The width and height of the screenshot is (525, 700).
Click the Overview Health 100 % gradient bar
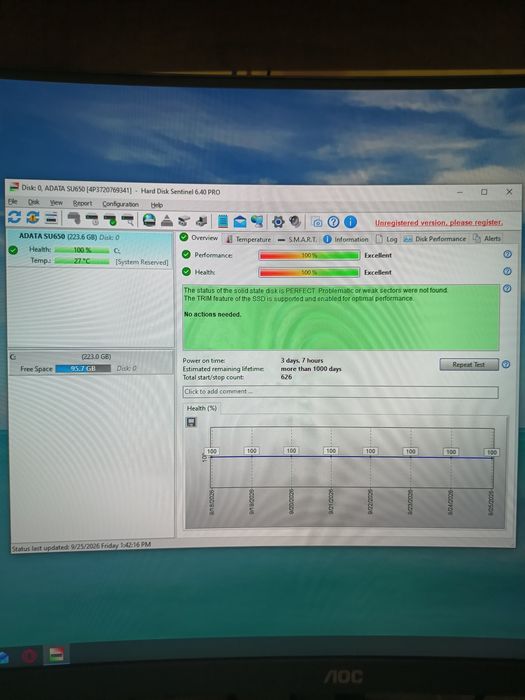coord(309,272)
